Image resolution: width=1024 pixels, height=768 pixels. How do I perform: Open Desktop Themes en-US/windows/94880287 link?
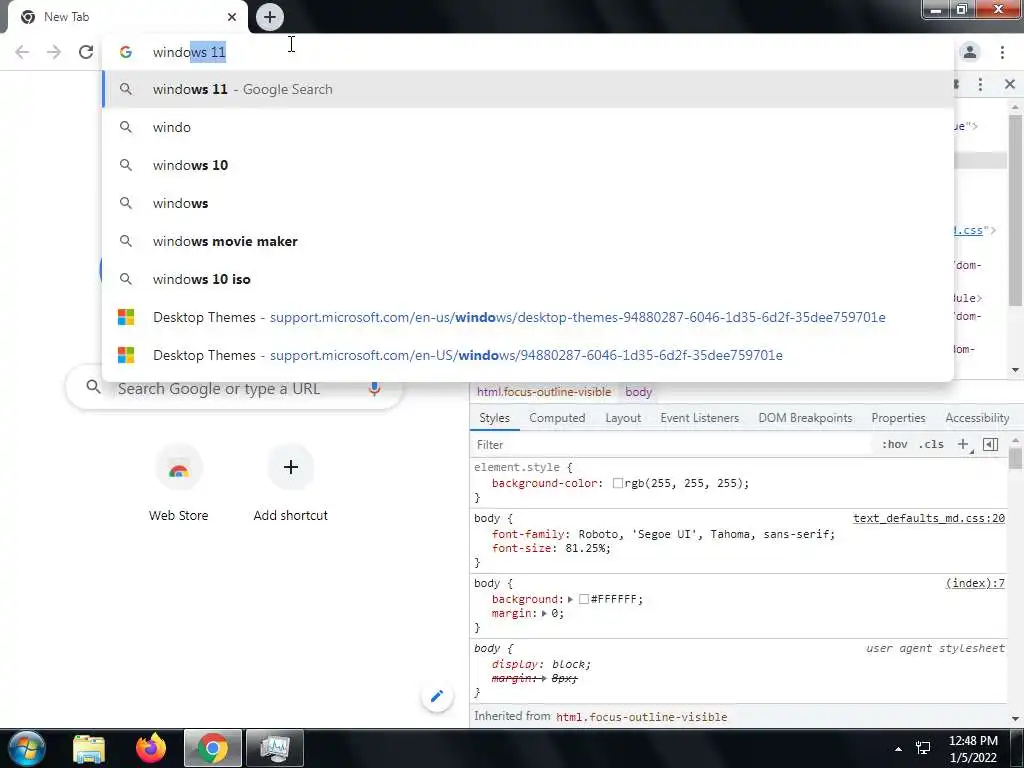coord(528,355)
